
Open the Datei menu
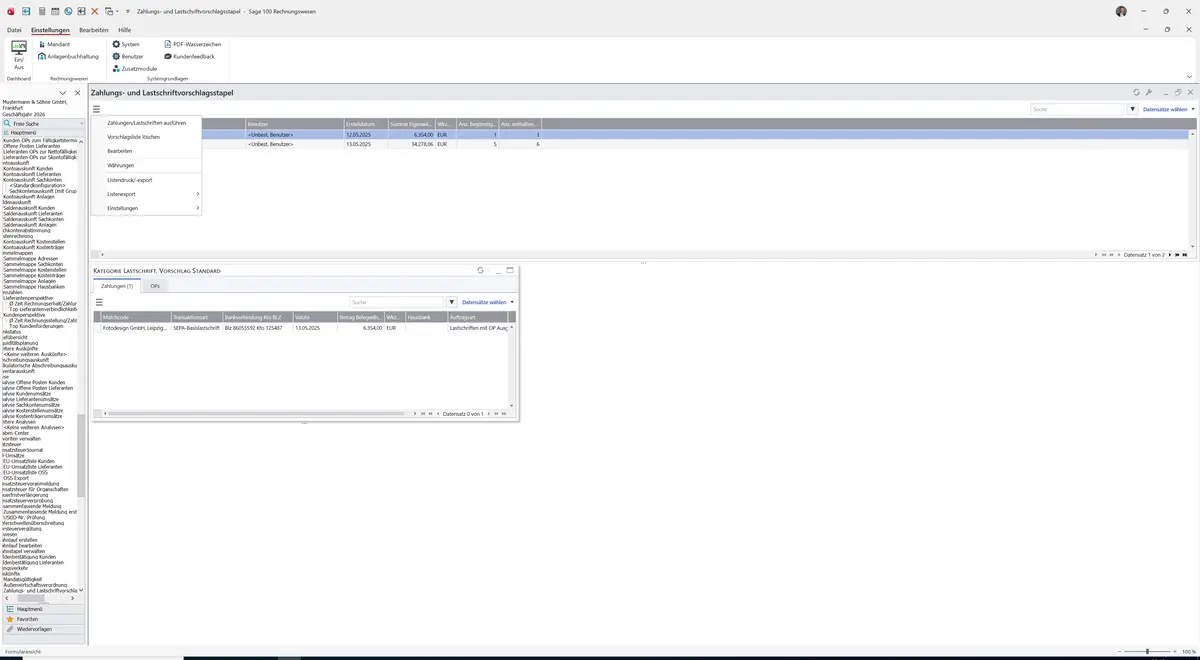(14, 30)
